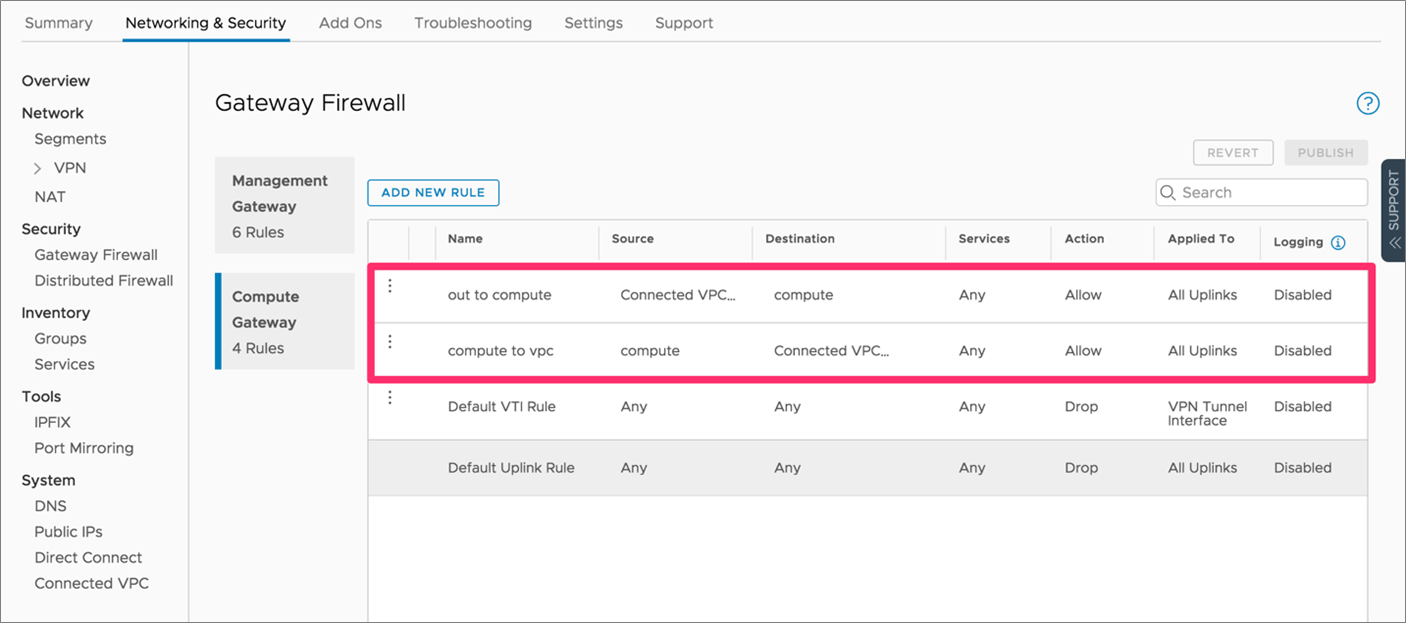Open the help question mark icon
The width and height of the screenshot is (1406, 623).
point(1367,103)
